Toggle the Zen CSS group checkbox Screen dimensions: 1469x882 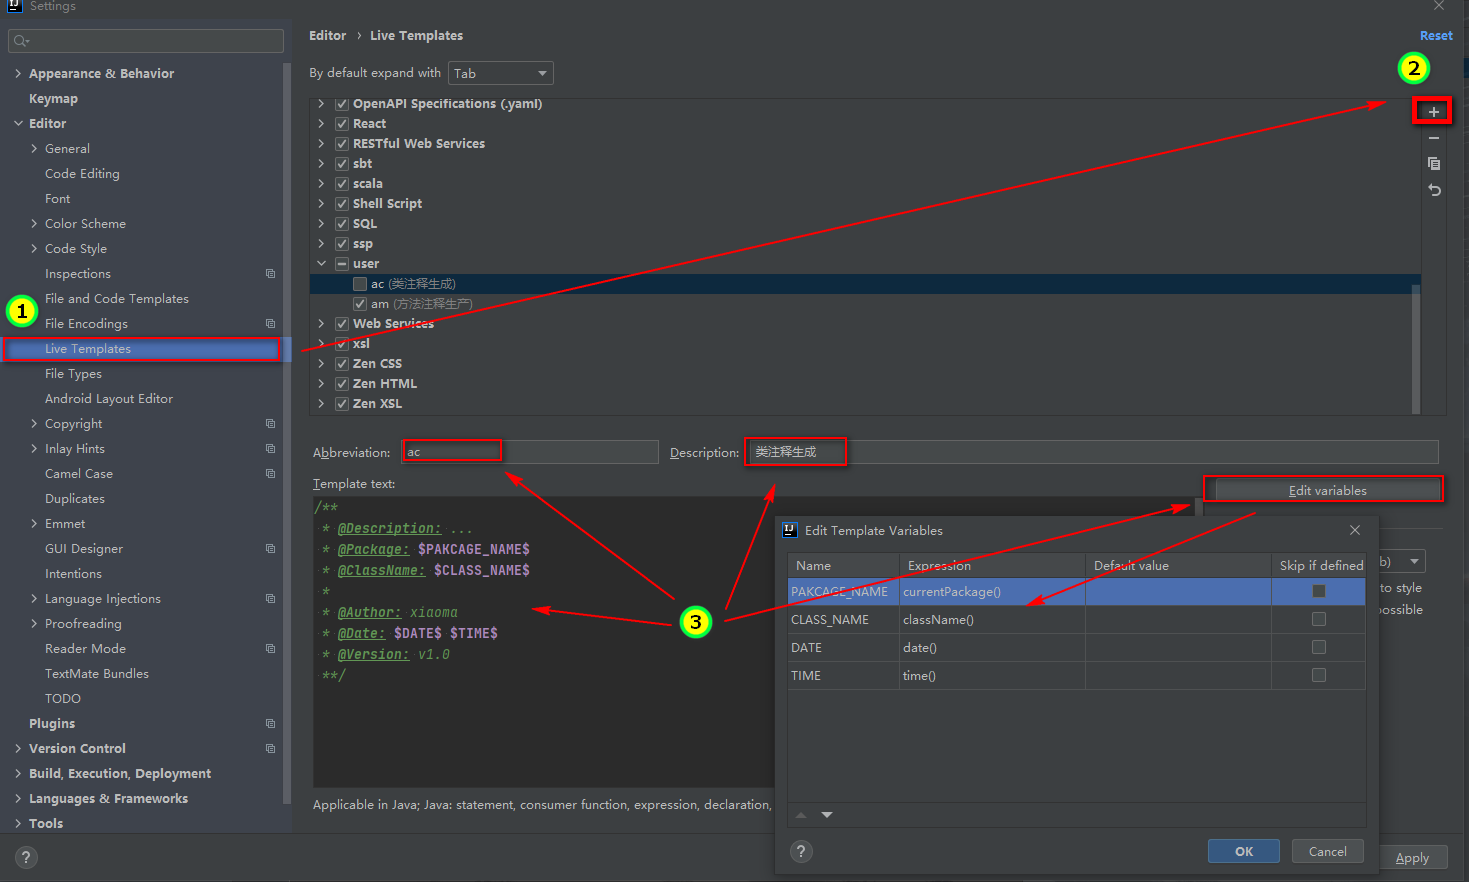[342, 364]
